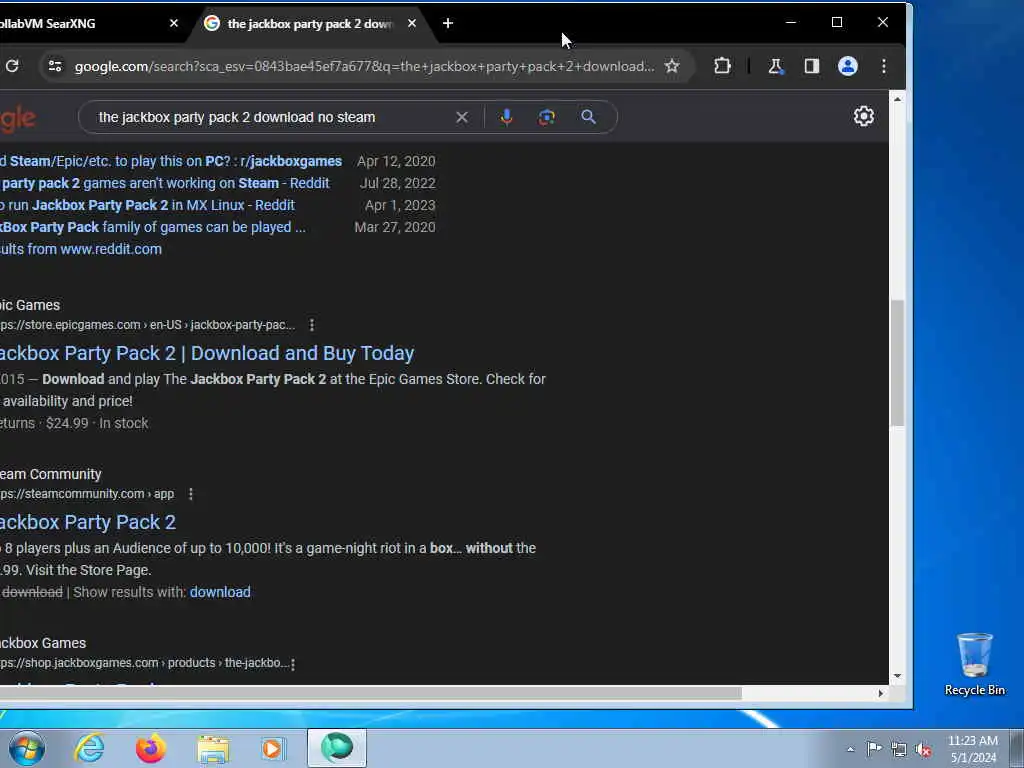Open Windows Media Player from taskbar
Screen dimensions: 1024x768
pos(273,748)
